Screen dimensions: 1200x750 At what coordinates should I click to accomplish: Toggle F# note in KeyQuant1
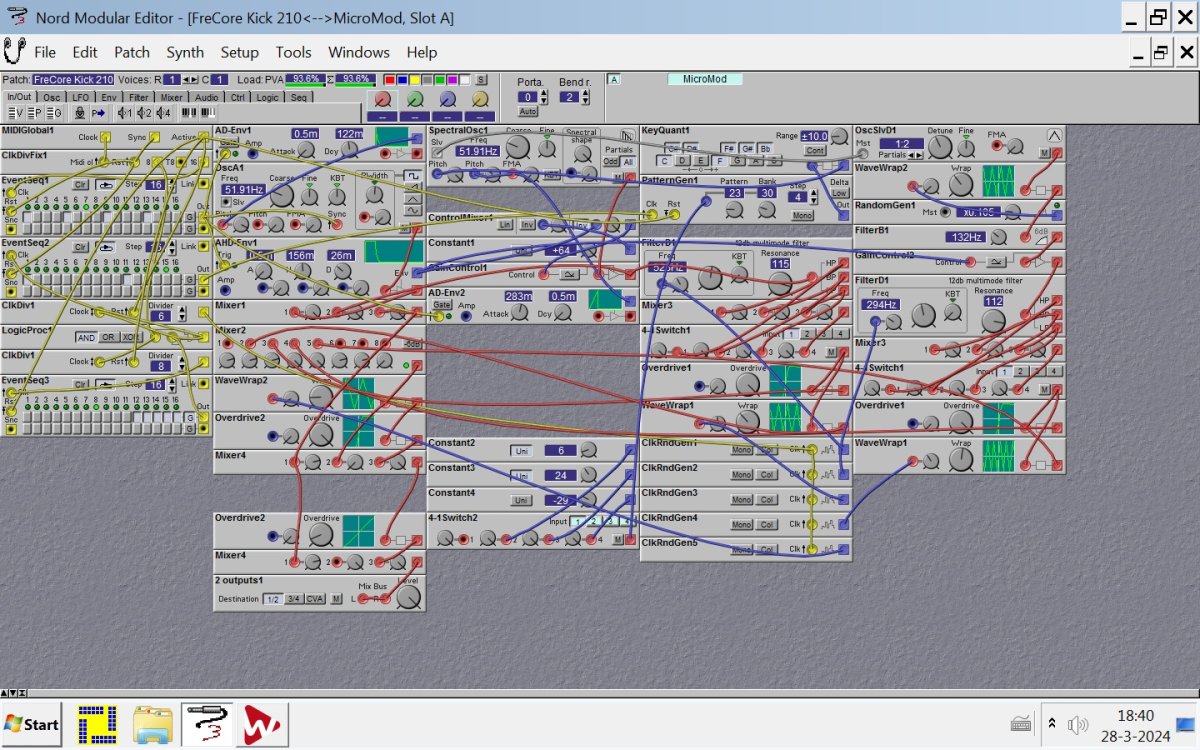click(727, 149)
